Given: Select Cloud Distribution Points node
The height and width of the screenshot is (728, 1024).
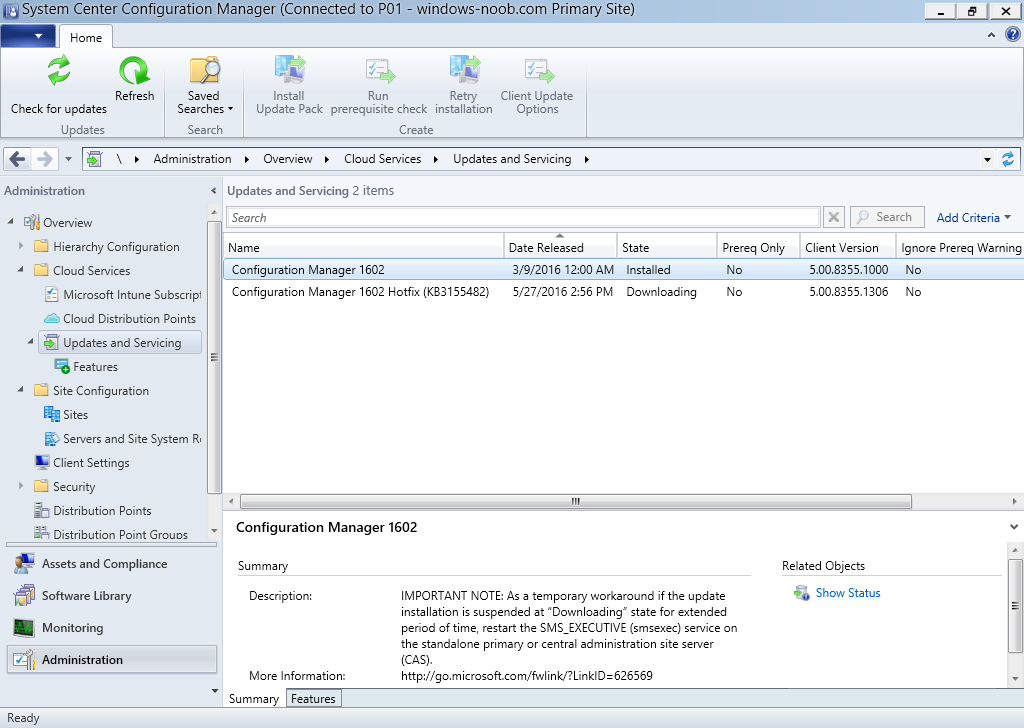Looking at the screenshot, I should coord(120,319).
